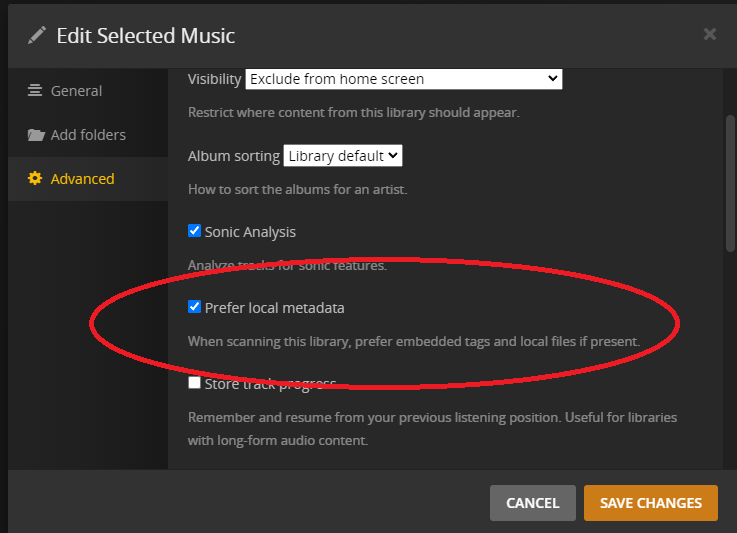Click the General sidebar lines icon
This screenshot has height=533, width=737.
click(35, 91)
